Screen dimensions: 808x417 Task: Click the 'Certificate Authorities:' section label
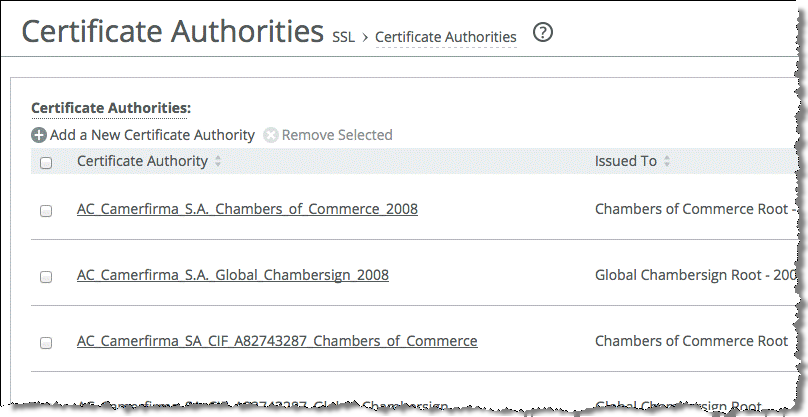(111, 108)
